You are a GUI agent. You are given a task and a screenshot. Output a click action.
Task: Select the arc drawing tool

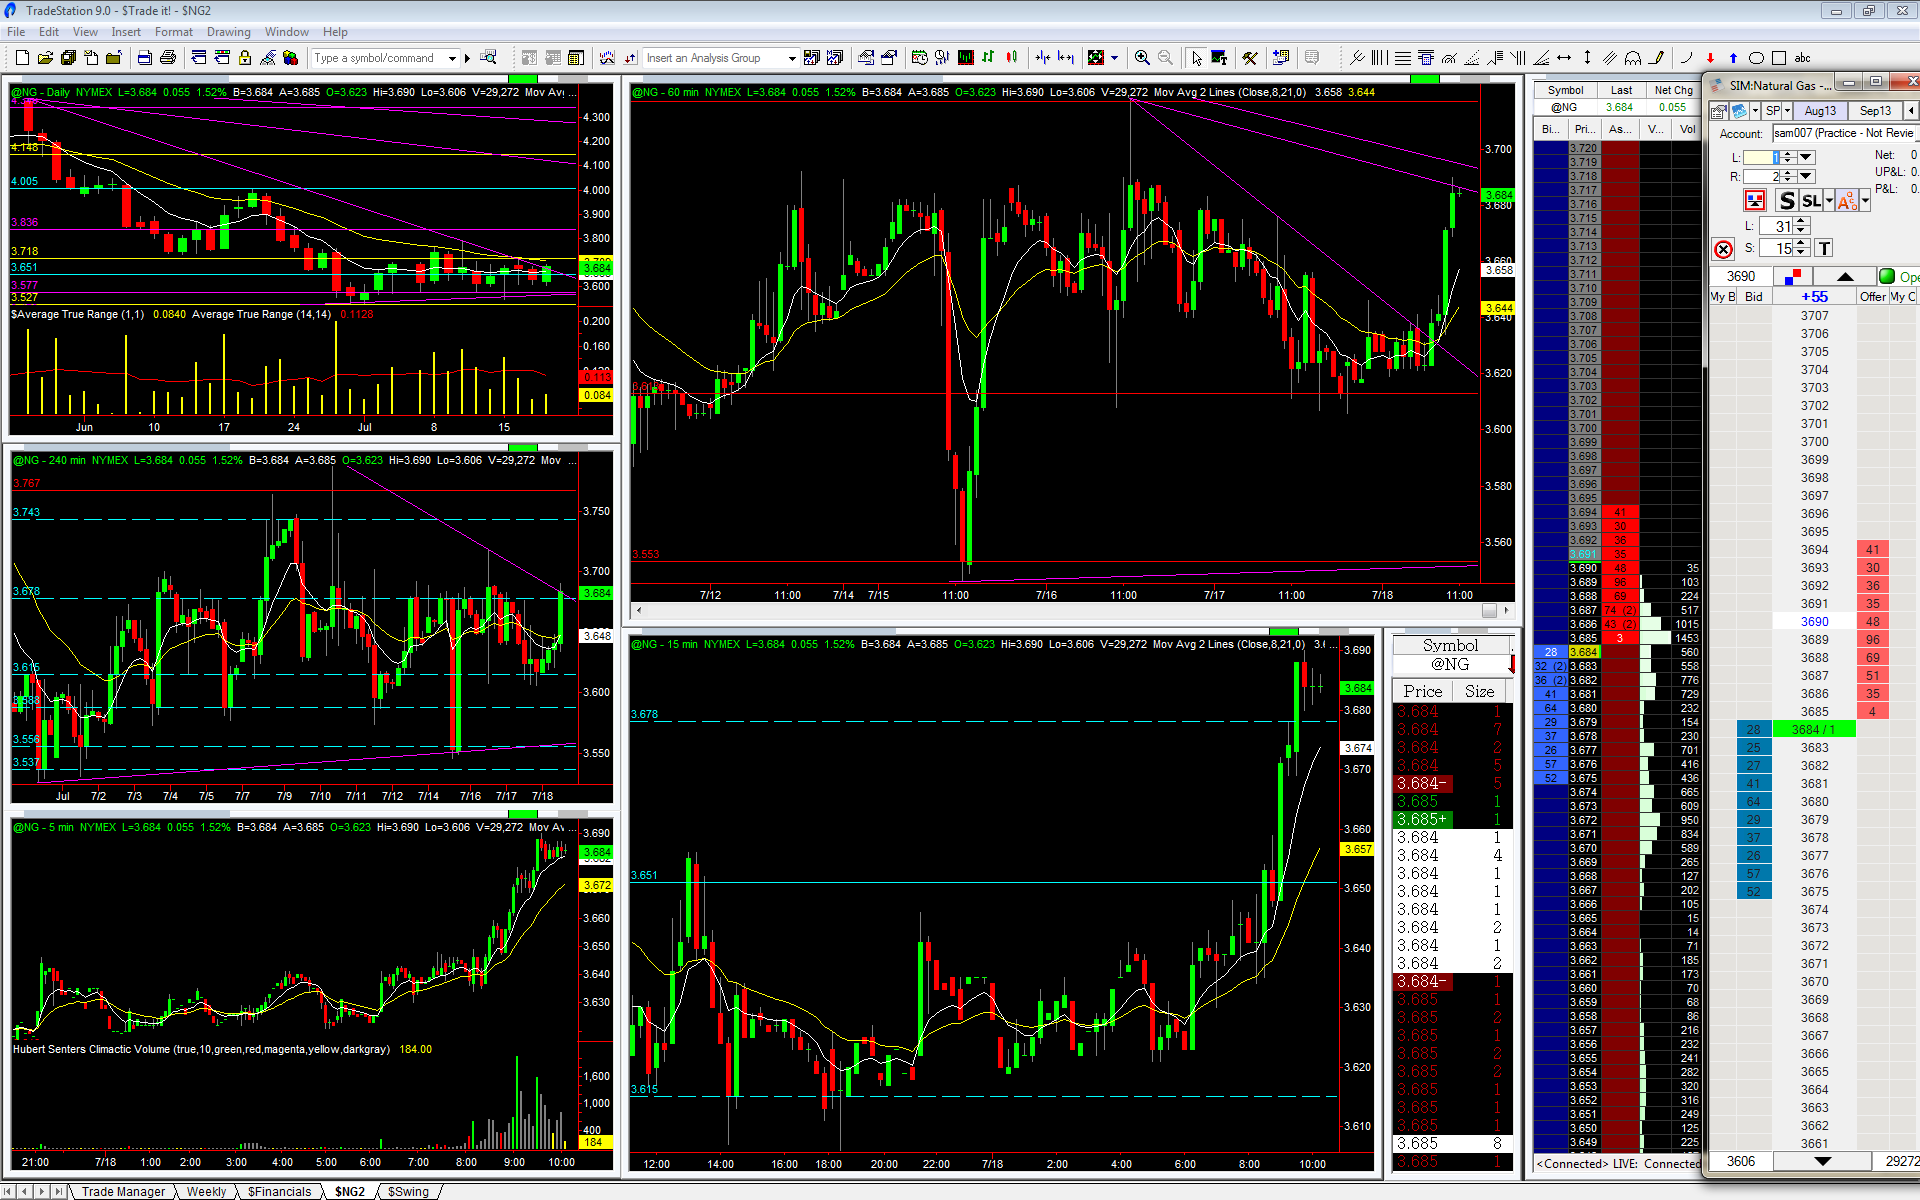[x=1687, y=58]
